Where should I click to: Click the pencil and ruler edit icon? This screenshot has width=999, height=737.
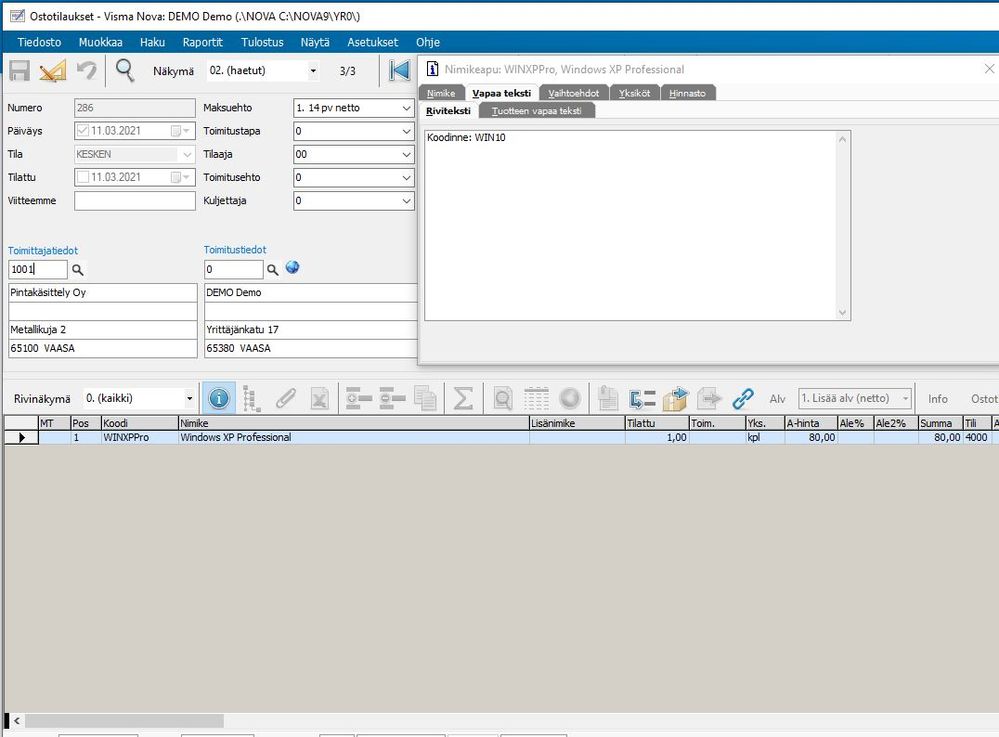click(52, 70)
